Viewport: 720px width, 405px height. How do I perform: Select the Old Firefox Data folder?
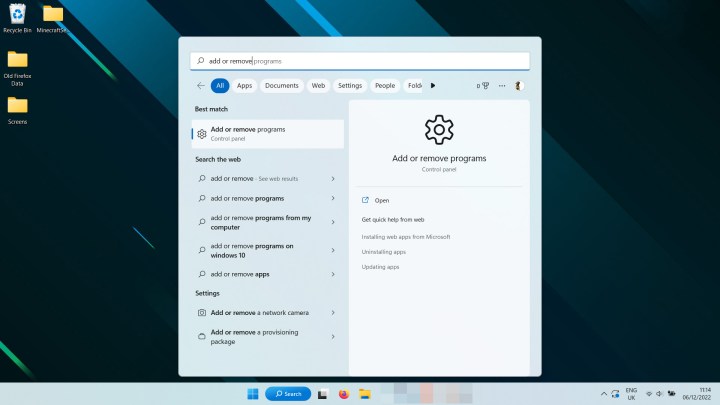(x=17, y=66)
